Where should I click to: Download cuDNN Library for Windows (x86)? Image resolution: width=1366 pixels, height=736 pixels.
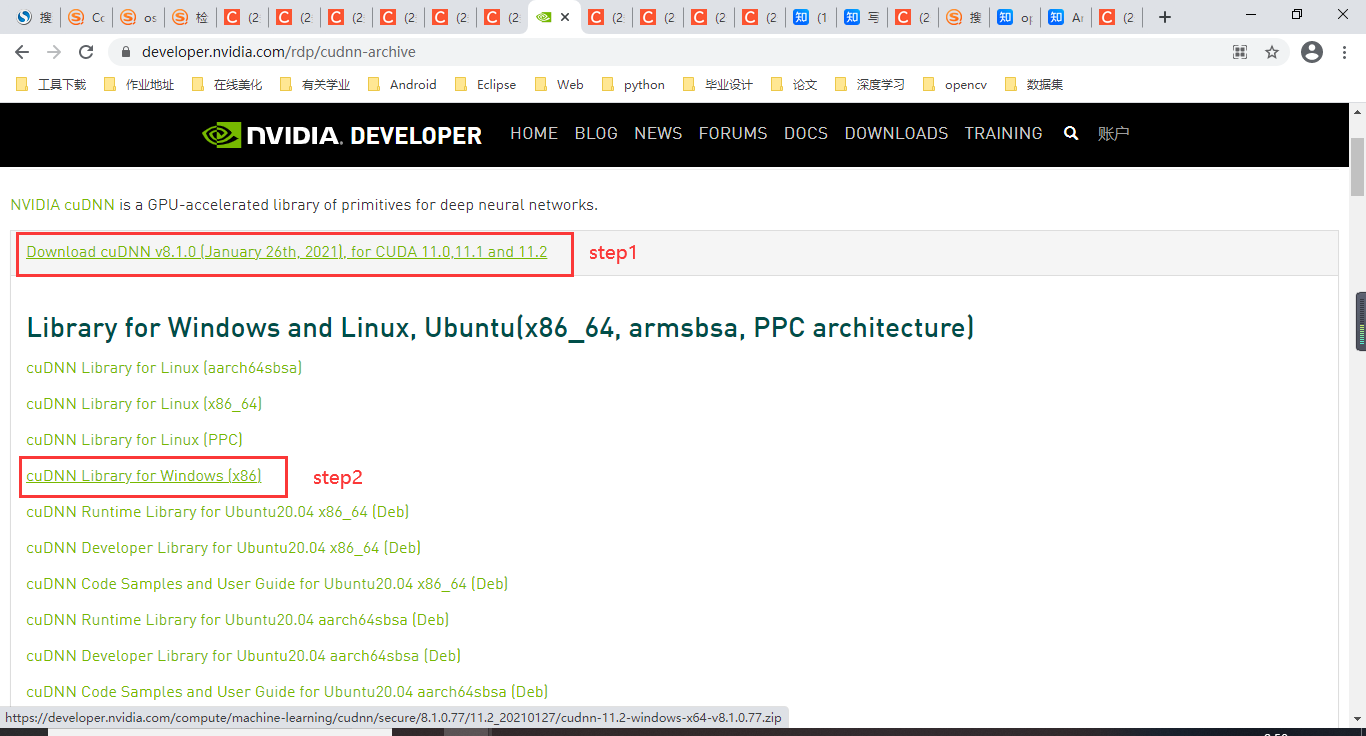[144, 476]
